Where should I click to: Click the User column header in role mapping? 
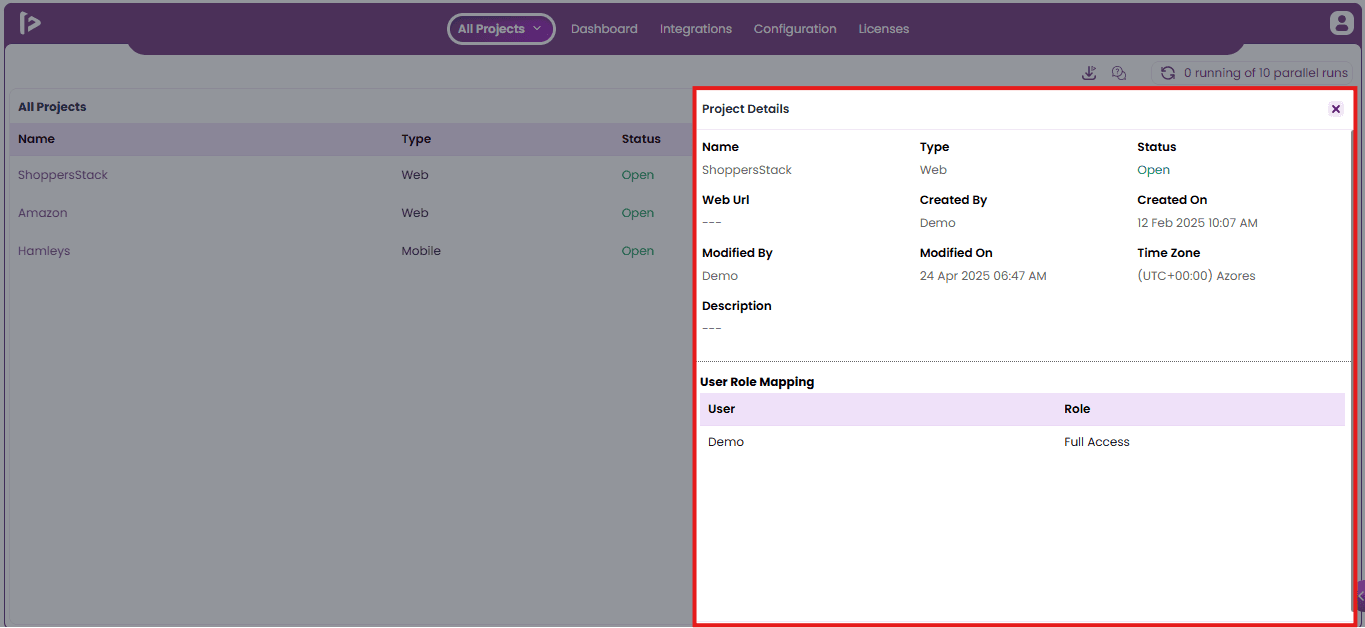[x=721, y=409]
